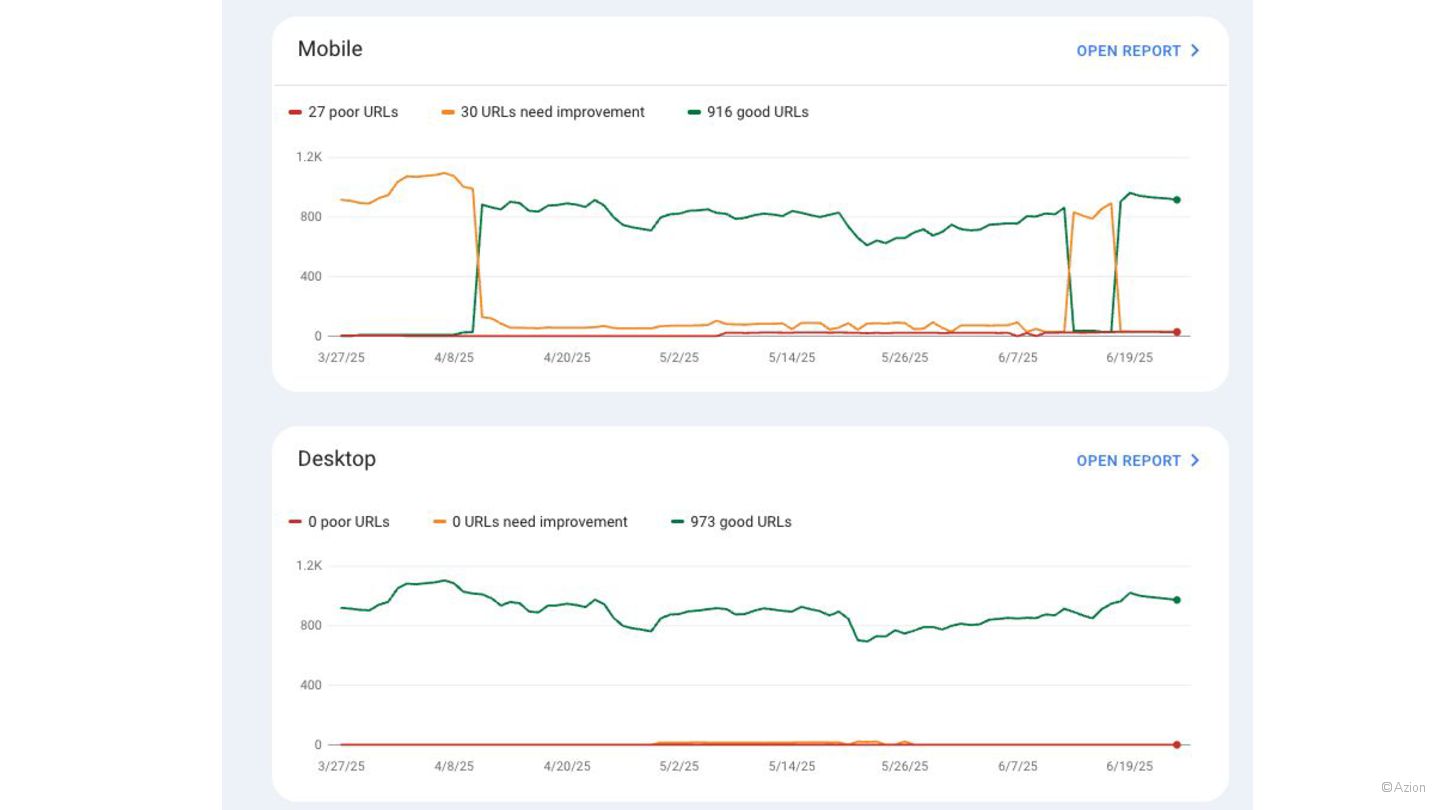The image size is (1440, 810).
Task: Click the red swatch for 27 poor URLs
Action: click(x=295, y=112)
